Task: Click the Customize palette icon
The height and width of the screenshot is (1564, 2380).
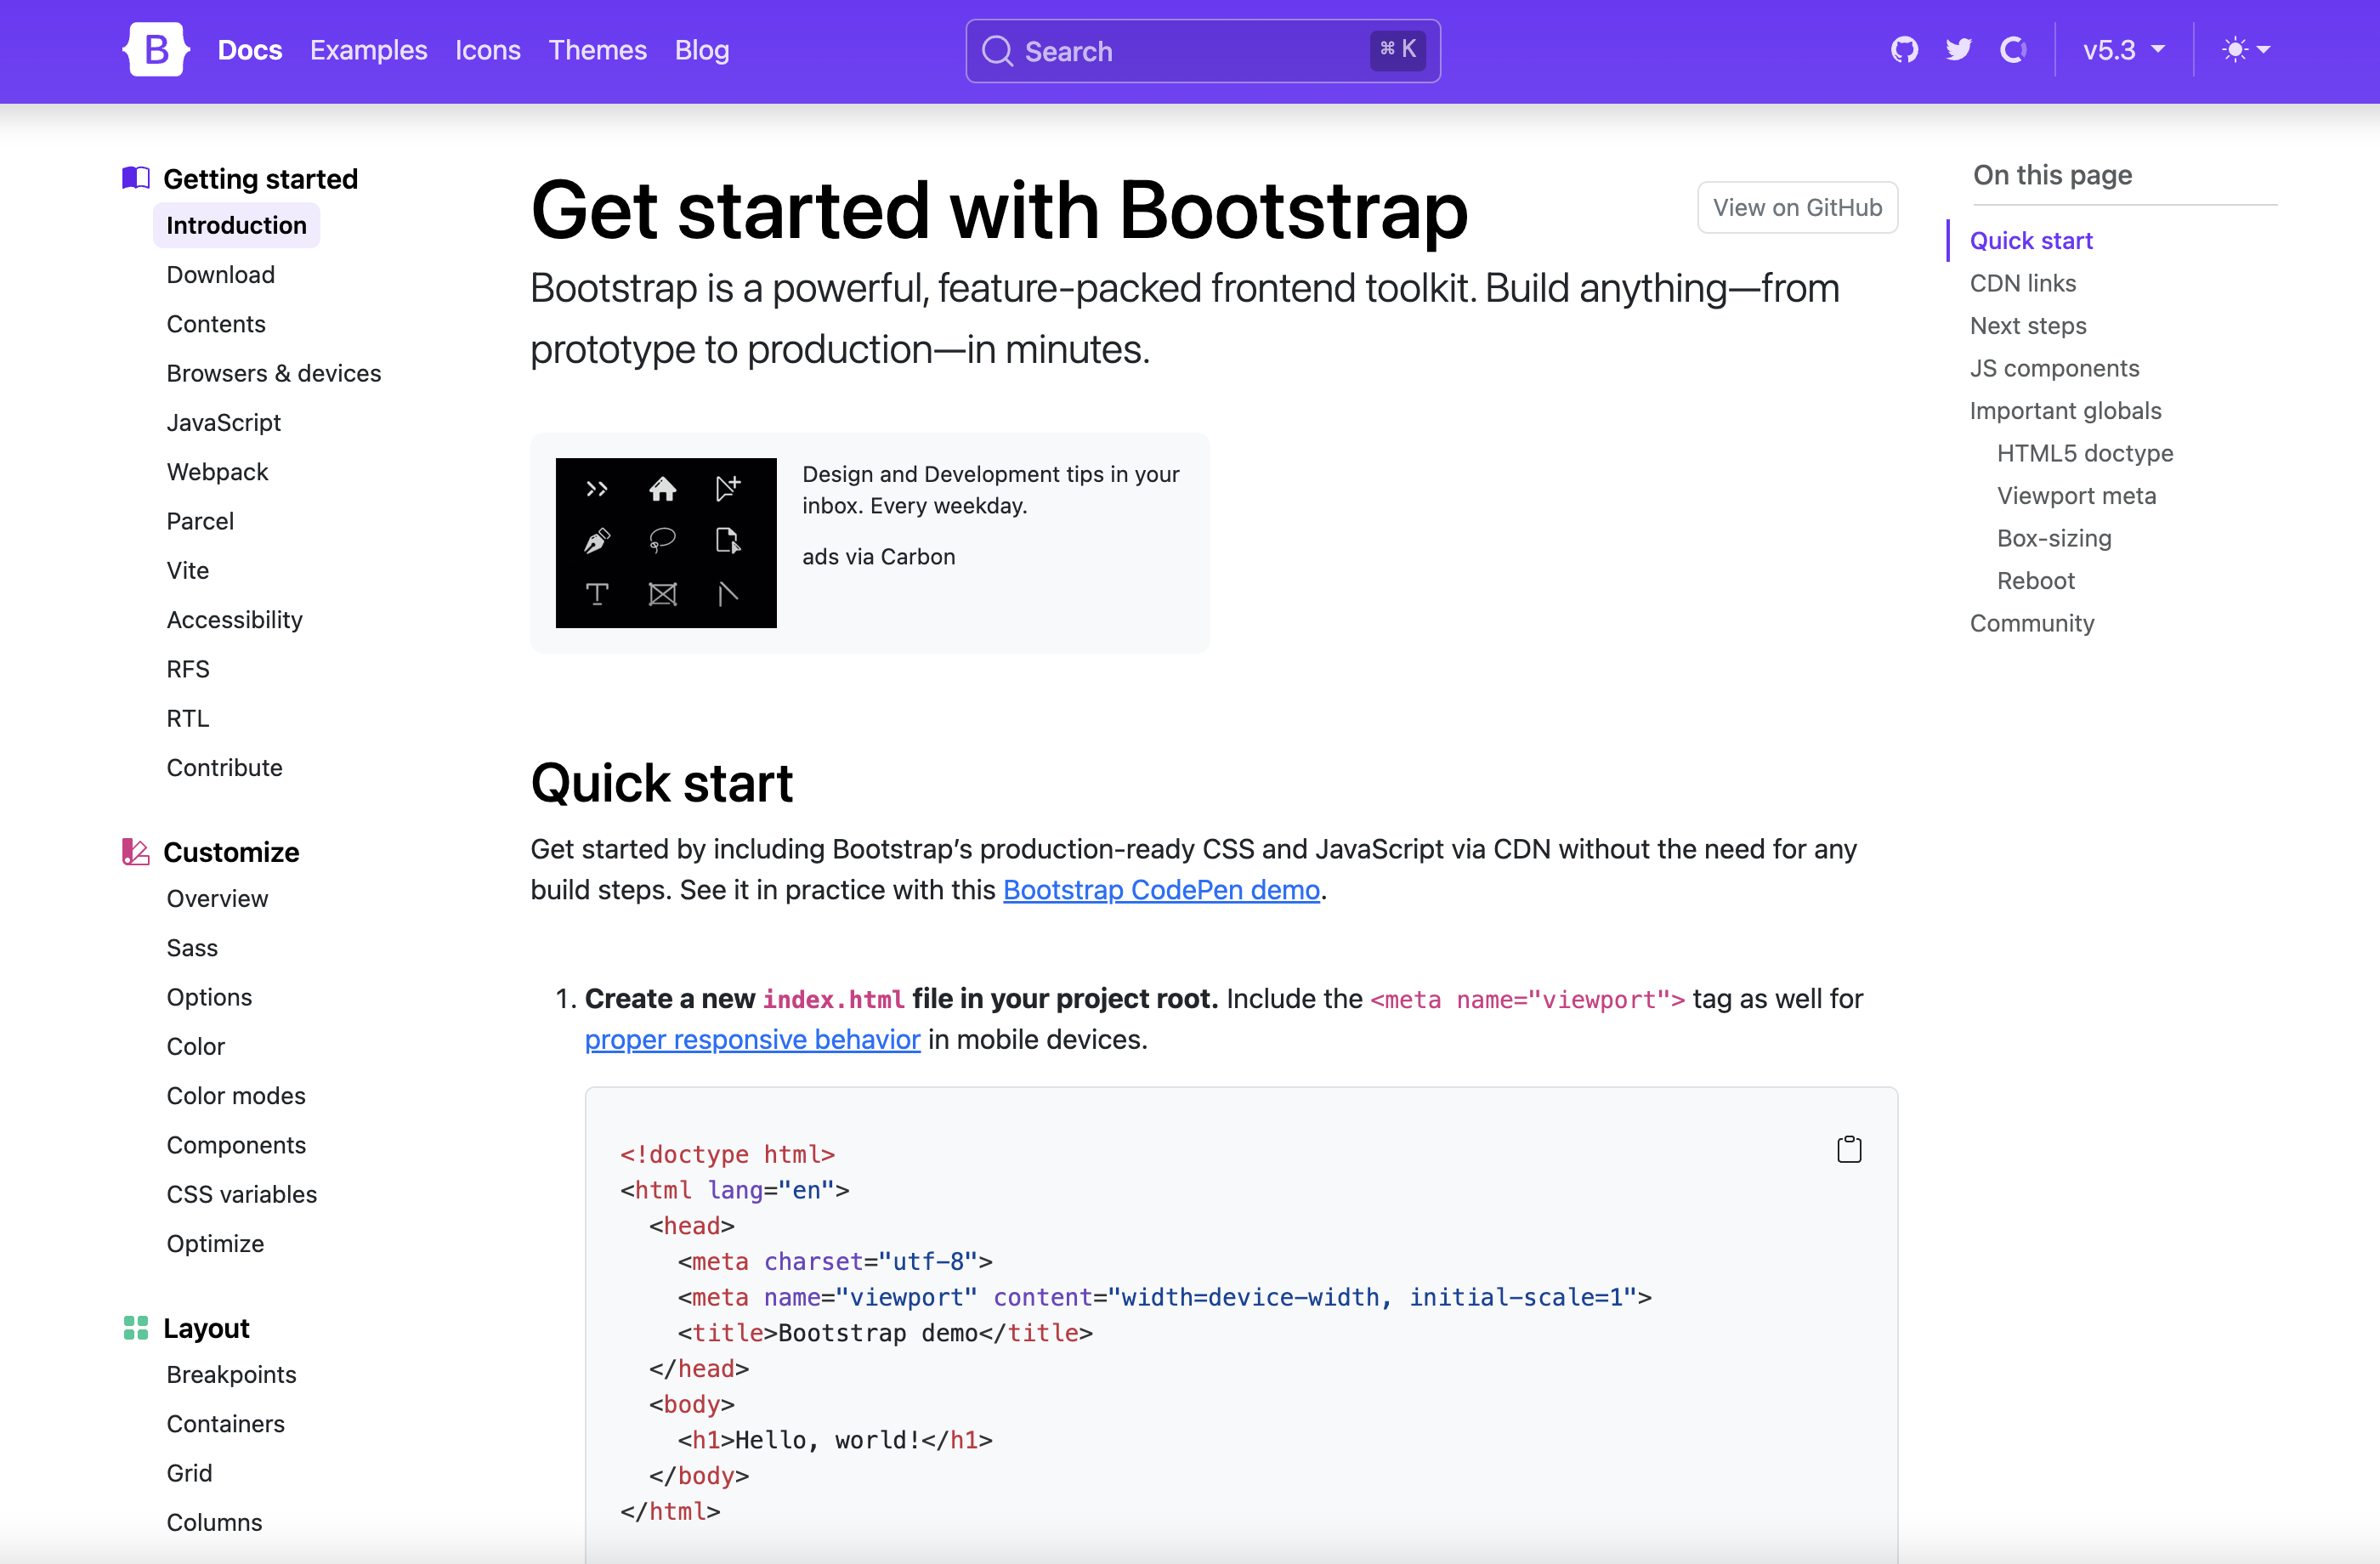Action: click(x=134, y=852)
